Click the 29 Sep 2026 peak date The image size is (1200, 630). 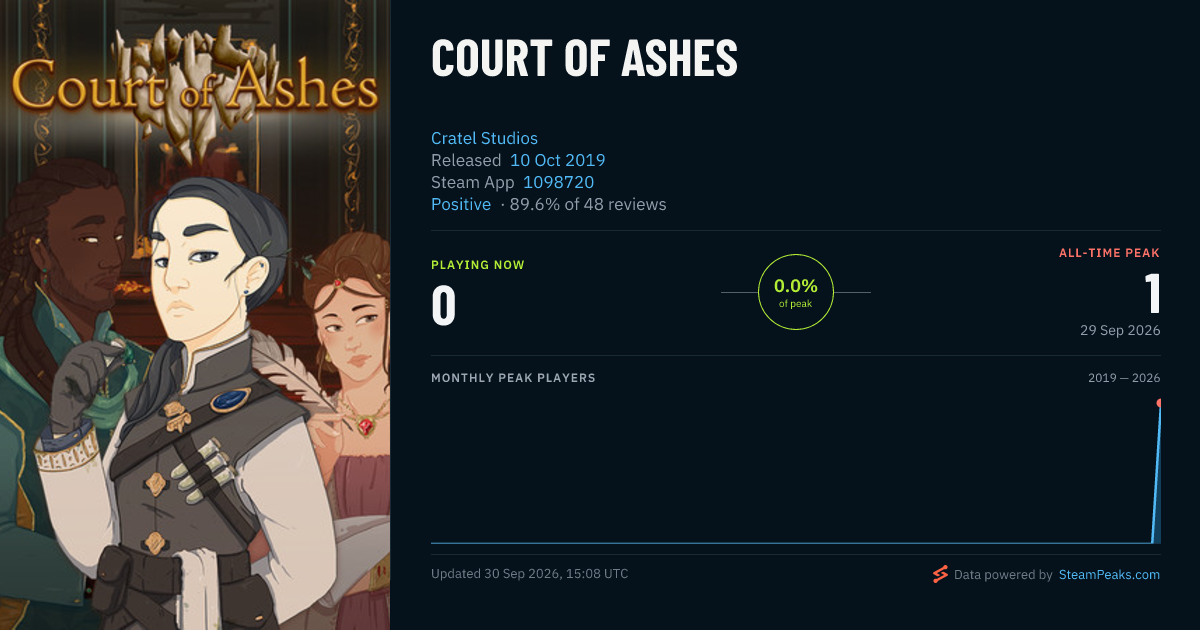pyautogui.click(x=1120, y=330)
